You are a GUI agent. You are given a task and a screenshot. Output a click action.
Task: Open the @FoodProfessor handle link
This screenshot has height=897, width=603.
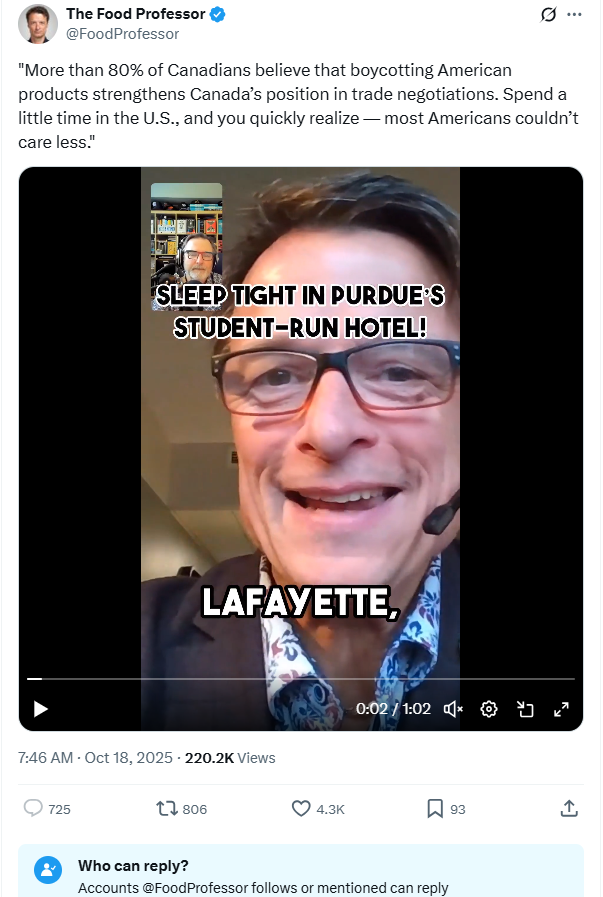coord(122,34)
